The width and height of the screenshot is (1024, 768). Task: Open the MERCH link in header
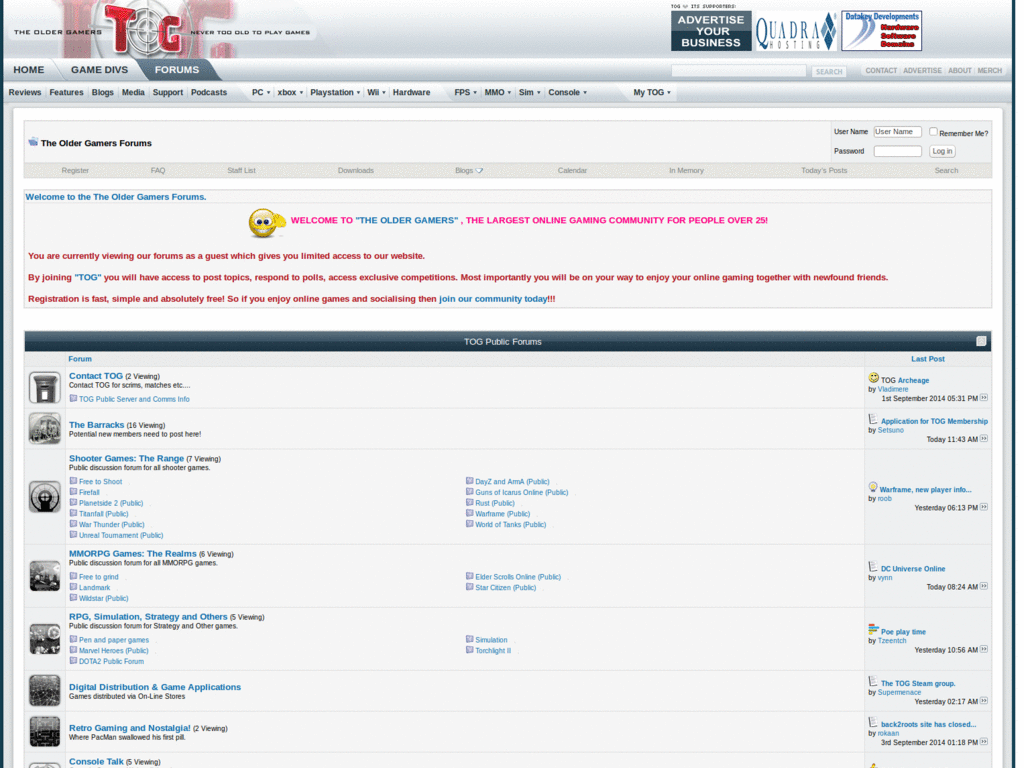tap(989, 71)
